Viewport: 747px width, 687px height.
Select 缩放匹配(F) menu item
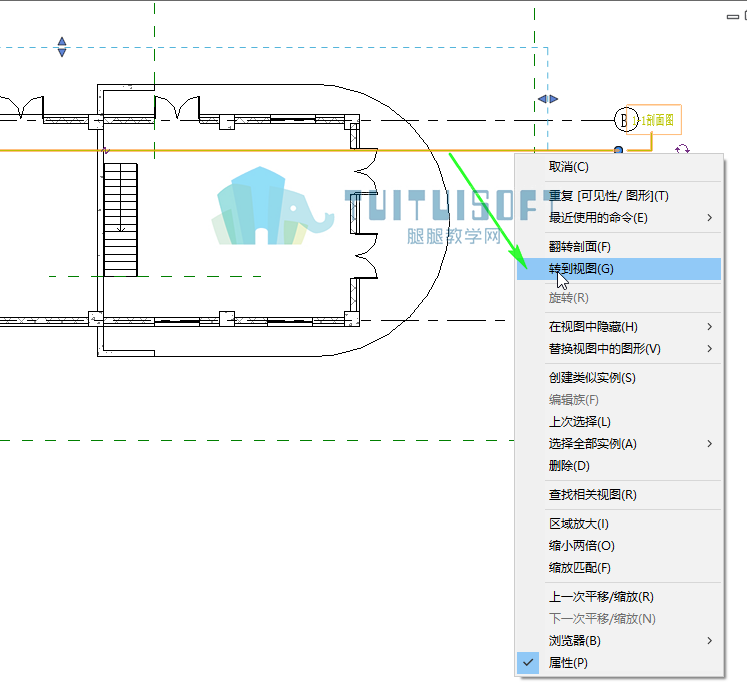[x=618, y=567]
